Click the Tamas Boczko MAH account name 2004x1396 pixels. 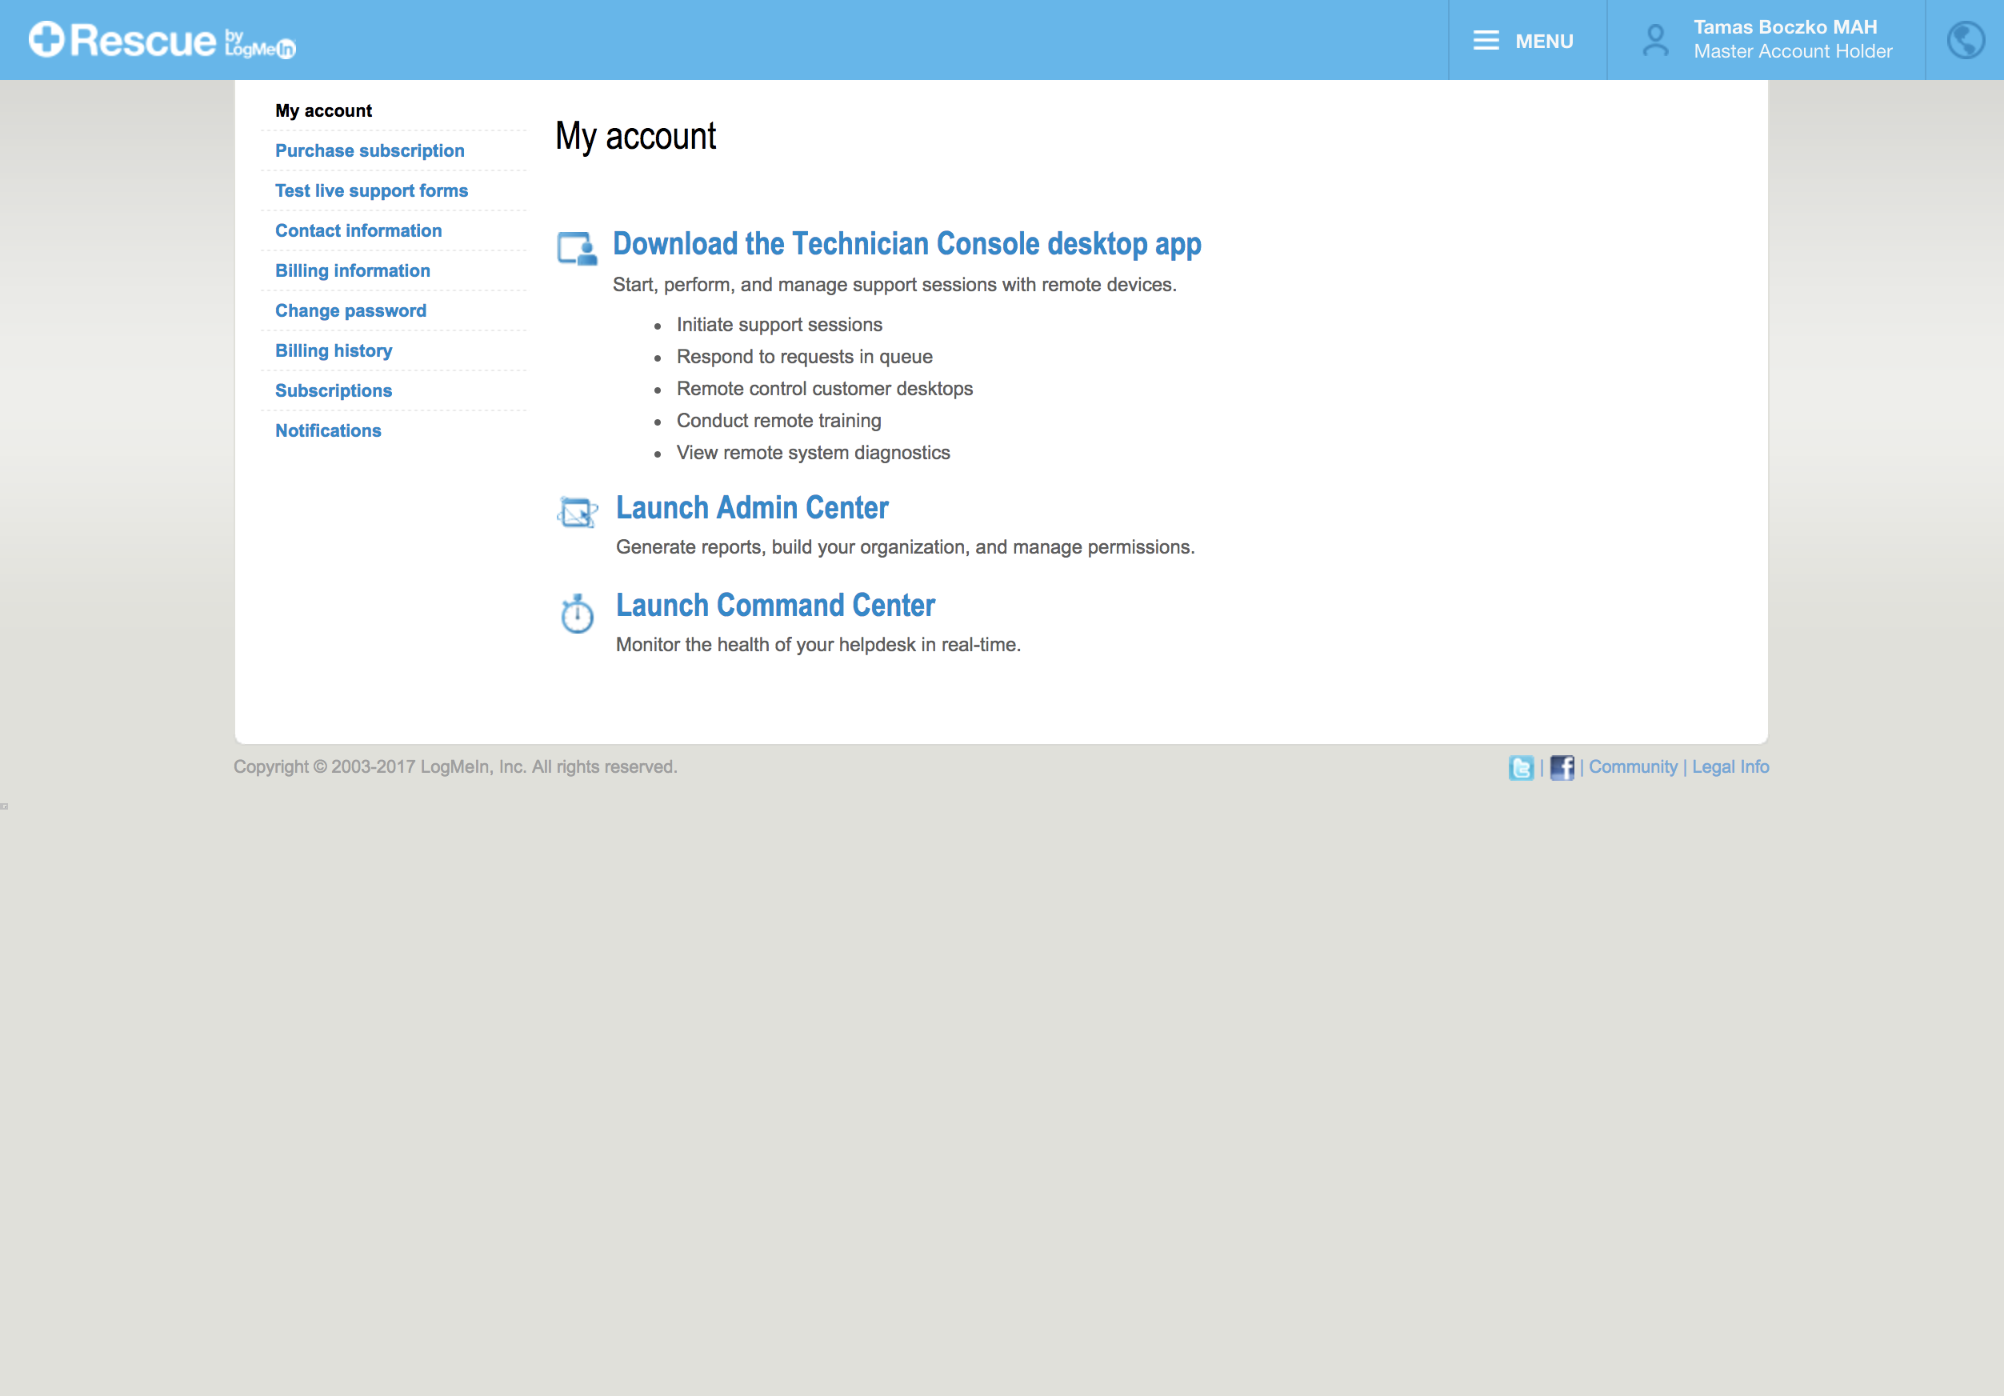1785,27
